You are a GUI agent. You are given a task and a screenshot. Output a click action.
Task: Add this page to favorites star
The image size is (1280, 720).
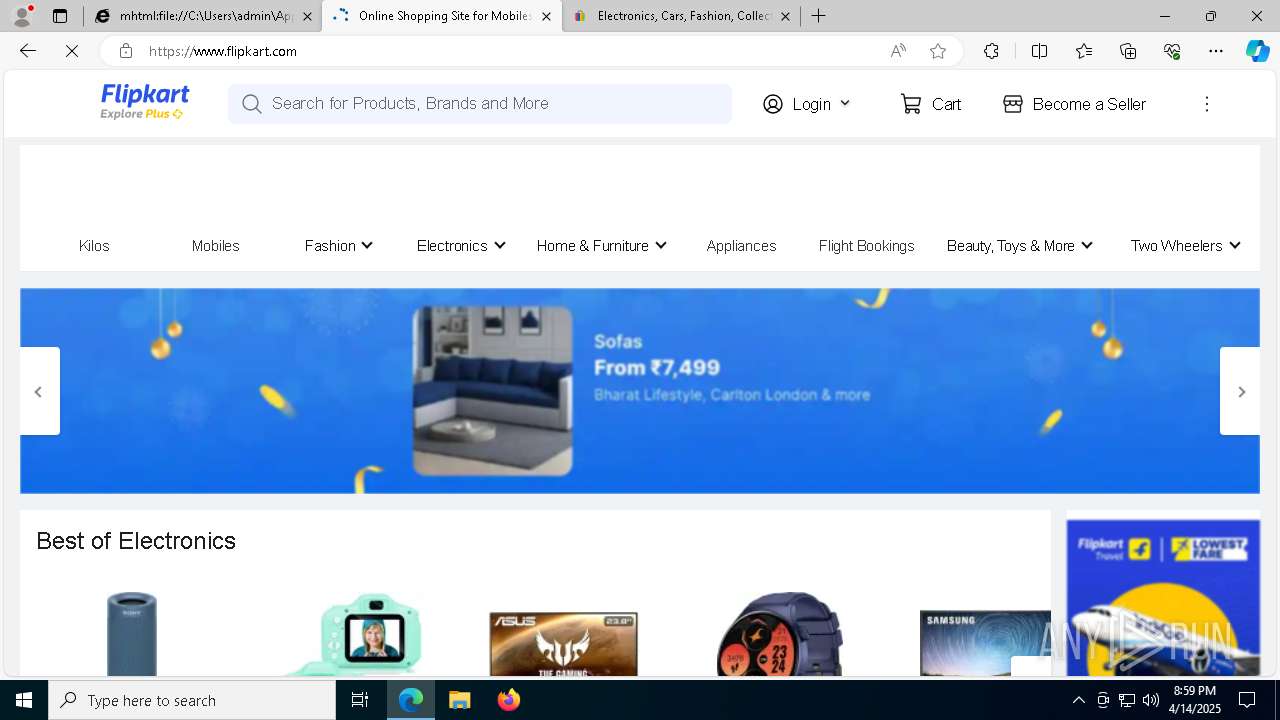tap(938, 51)
